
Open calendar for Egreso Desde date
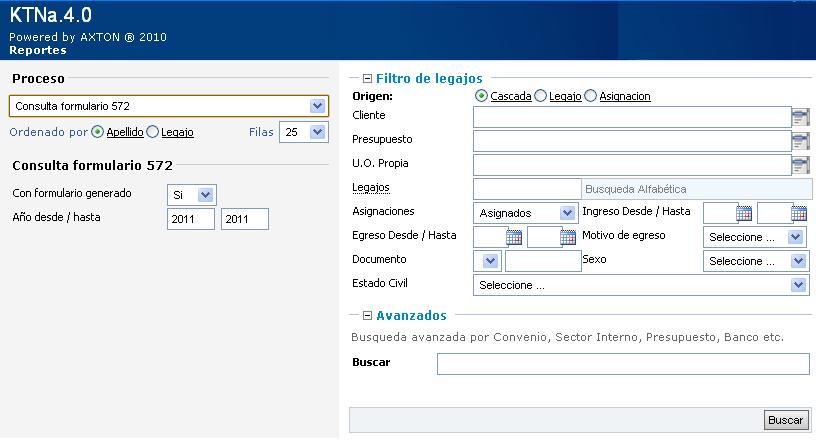click(x=514, y=237)
